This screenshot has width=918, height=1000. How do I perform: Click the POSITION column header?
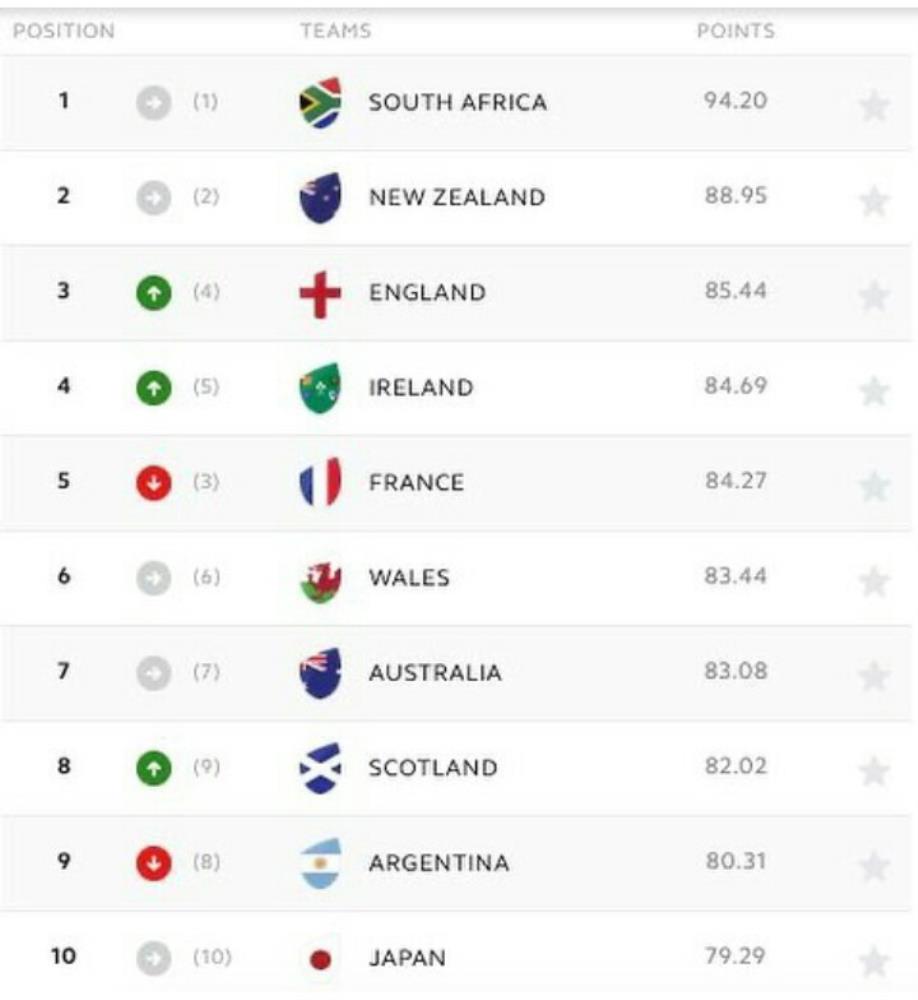pyautogui.click(x=64, y=31)
